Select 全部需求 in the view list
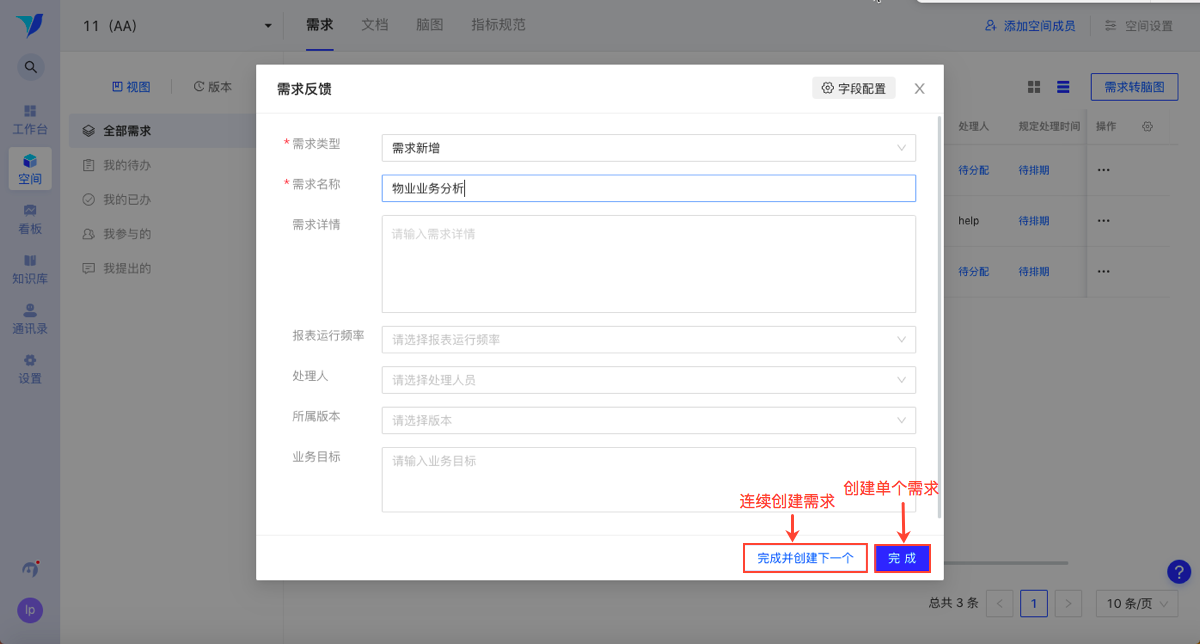 [x=163, y=131]
